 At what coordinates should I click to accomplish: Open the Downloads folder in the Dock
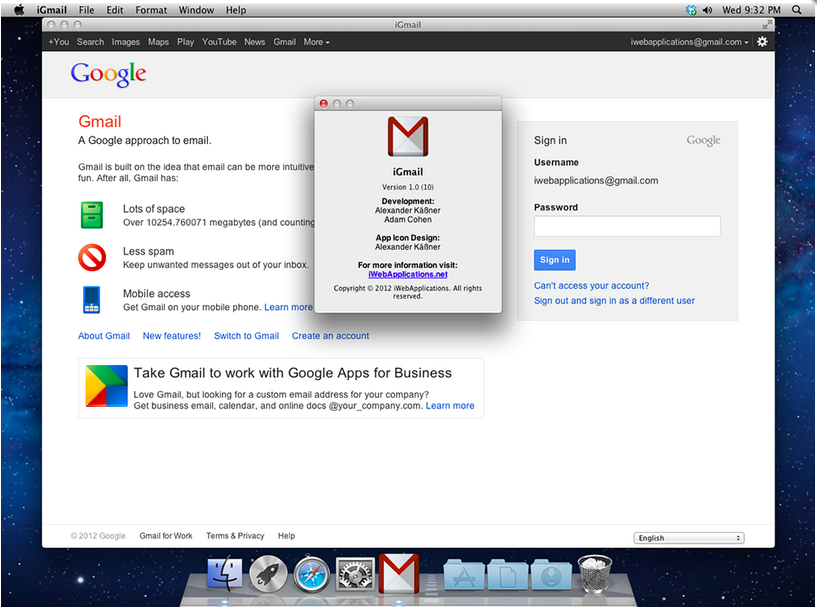[551, 575]
